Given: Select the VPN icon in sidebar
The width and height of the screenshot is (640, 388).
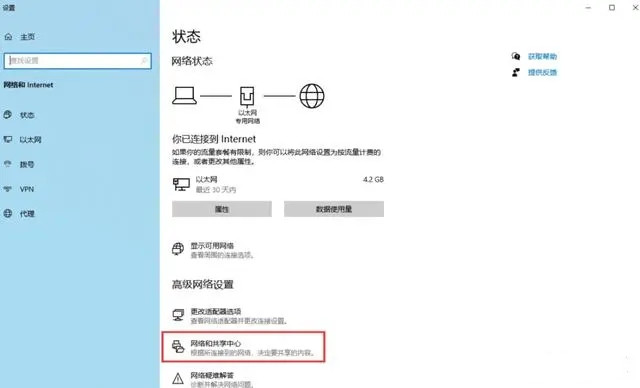Looking at the screenshot, I should tap(7, 189).
